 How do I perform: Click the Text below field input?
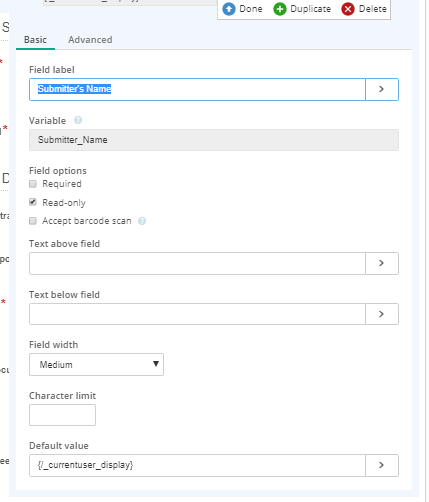click(197, 314)
